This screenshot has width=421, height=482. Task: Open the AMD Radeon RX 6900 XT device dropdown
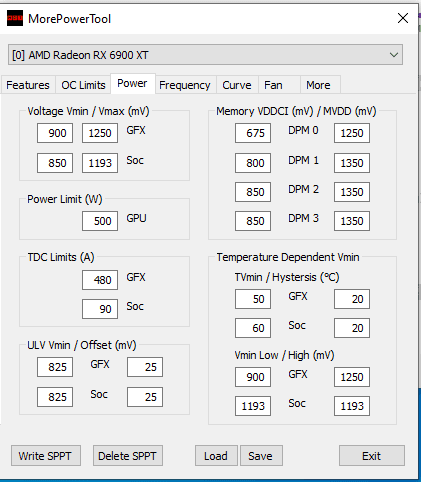[205, 55]
